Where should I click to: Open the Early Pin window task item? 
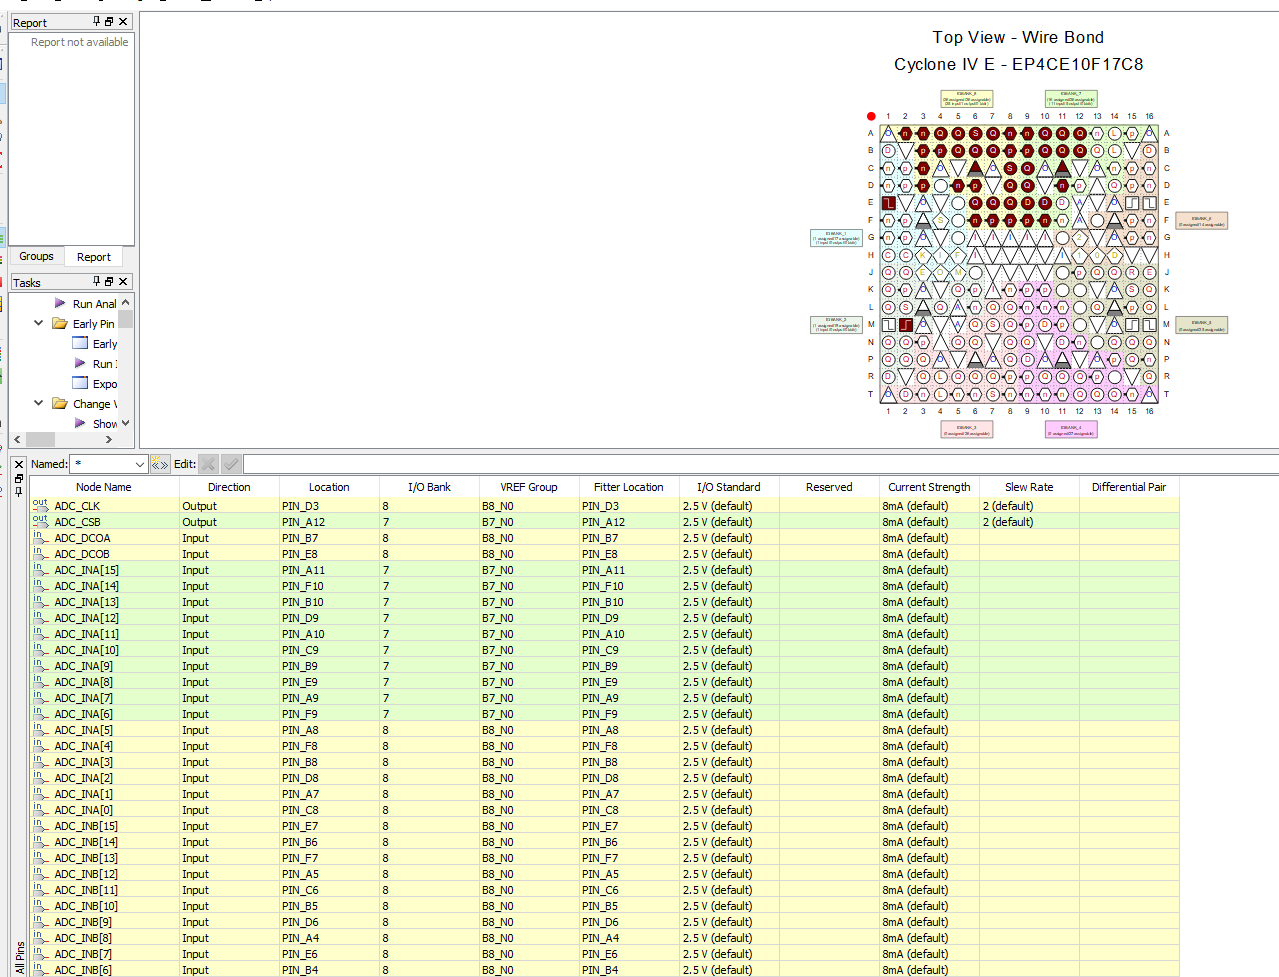point(95,343)
